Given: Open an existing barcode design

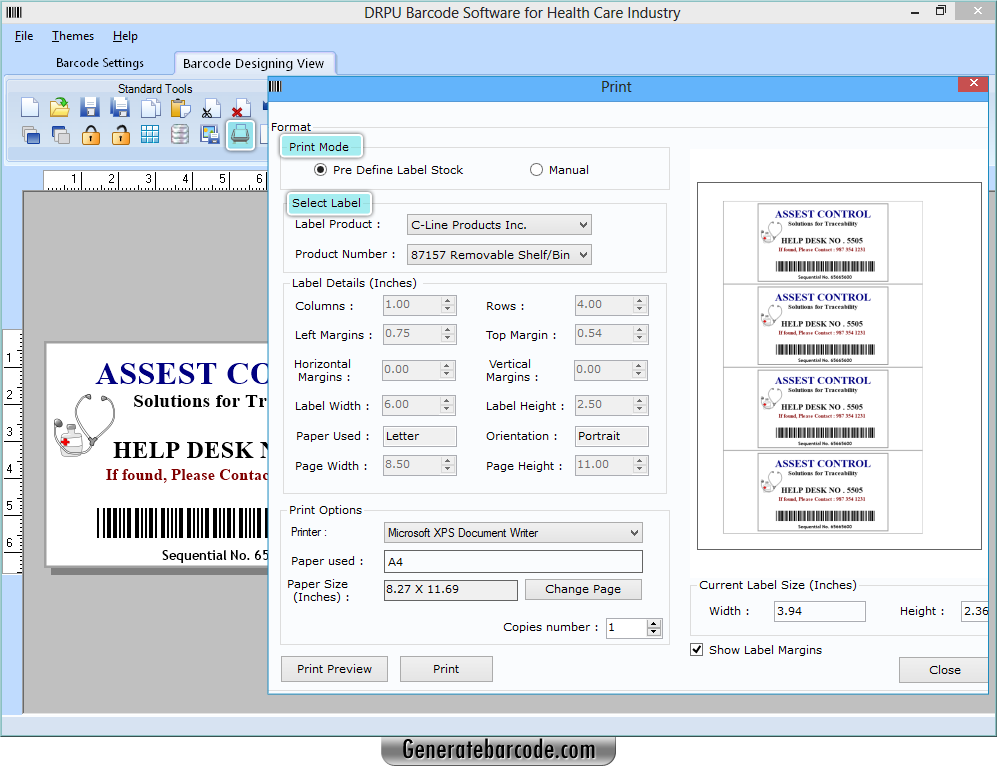Looking at the screenshot, I should [59, 107].
